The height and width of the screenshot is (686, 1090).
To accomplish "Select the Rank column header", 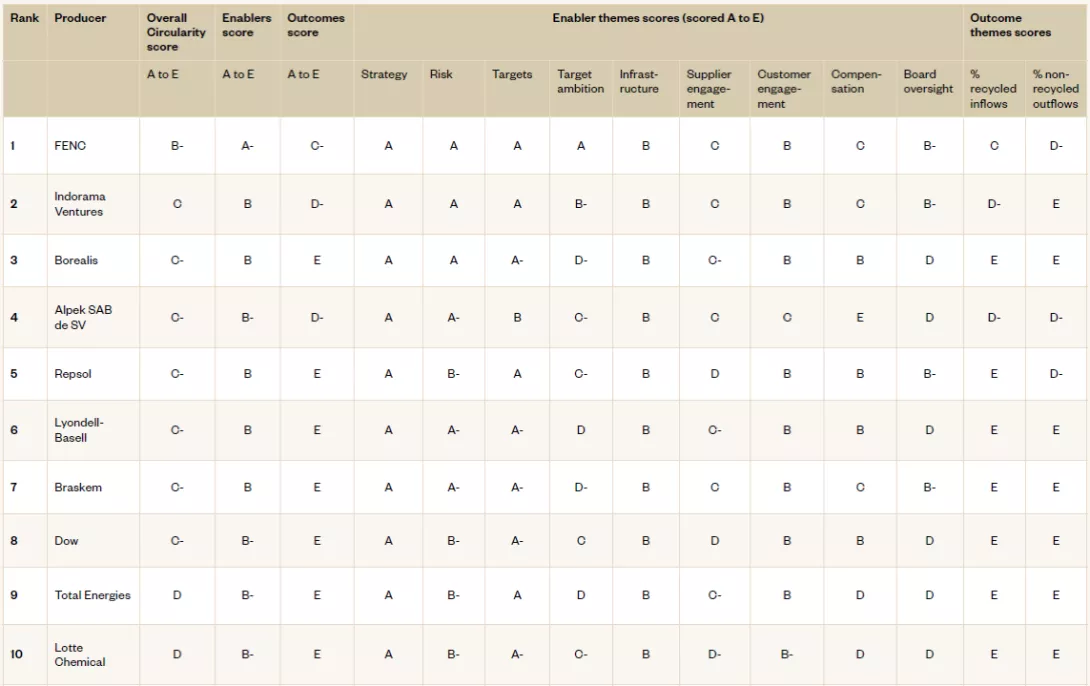I will 24,18.
